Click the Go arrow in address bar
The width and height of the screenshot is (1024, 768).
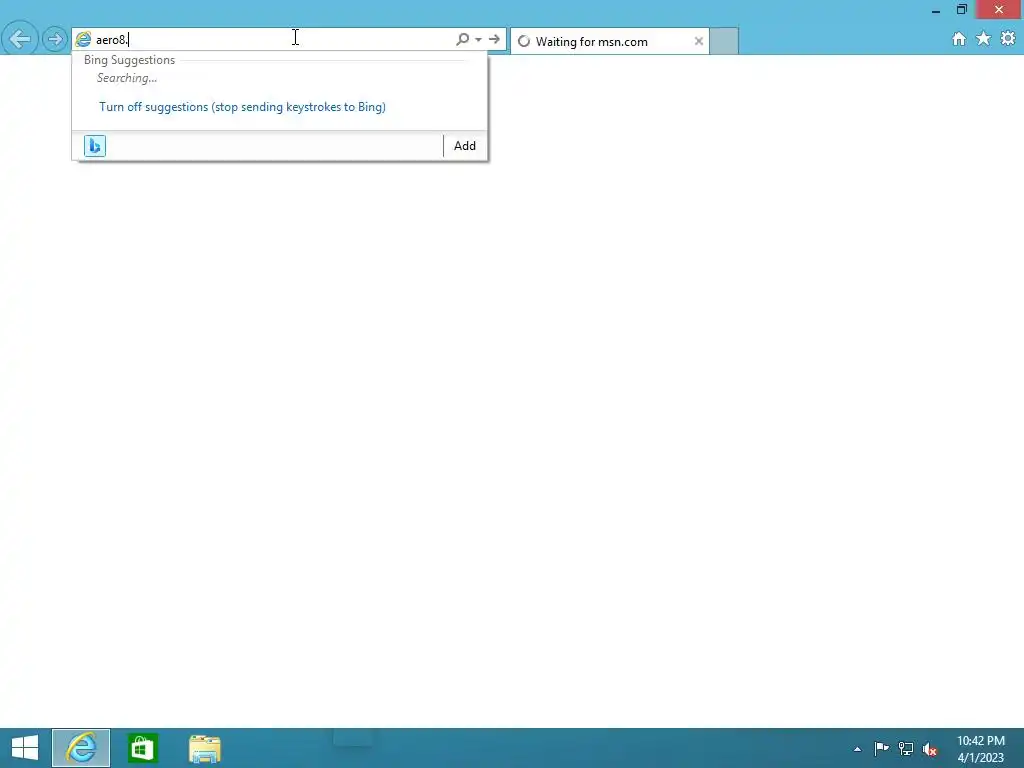coord(494,39)
